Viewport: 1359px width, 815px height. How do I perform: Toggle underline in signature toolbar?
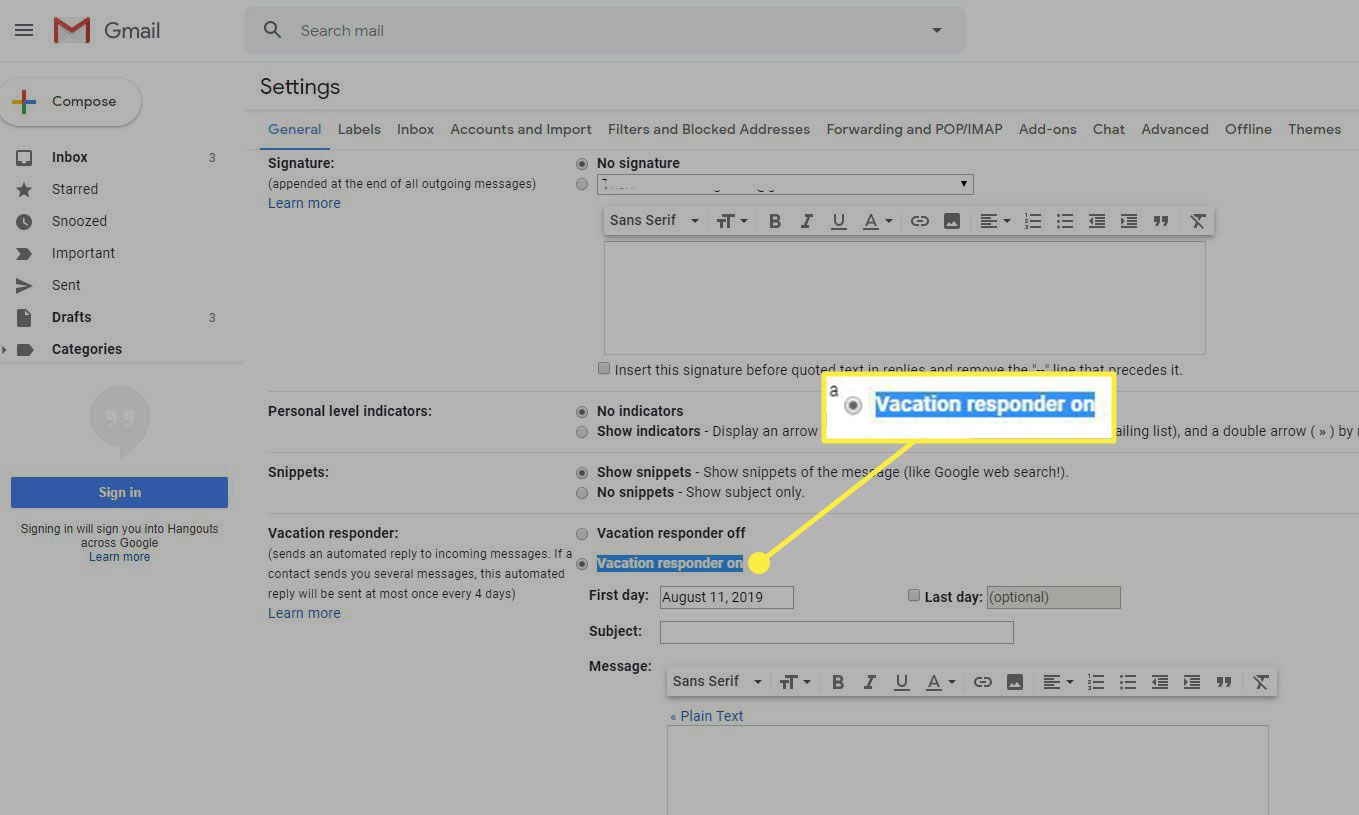pyautogui.click(x=838, y=221)
